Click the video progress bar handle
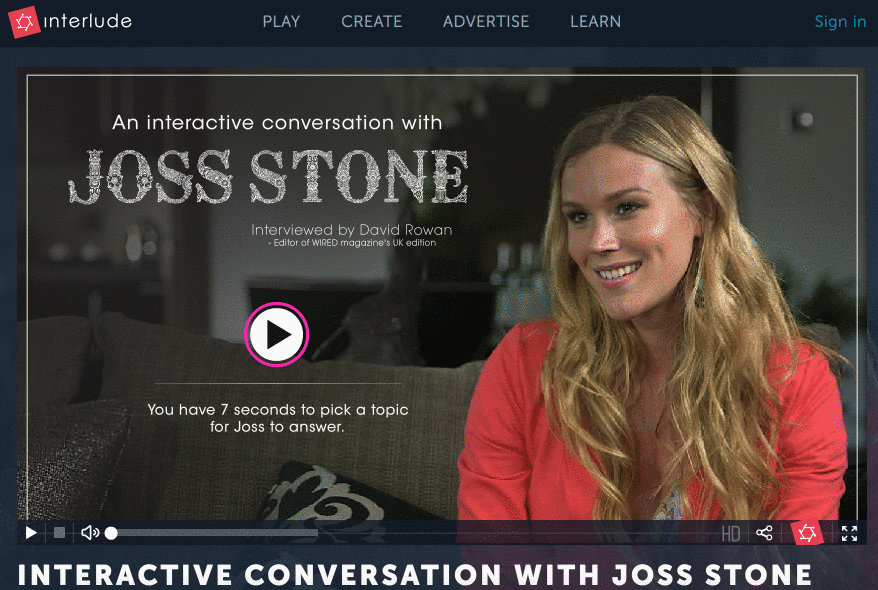Viewport: 878px width, 590px height. pos(111,533)
